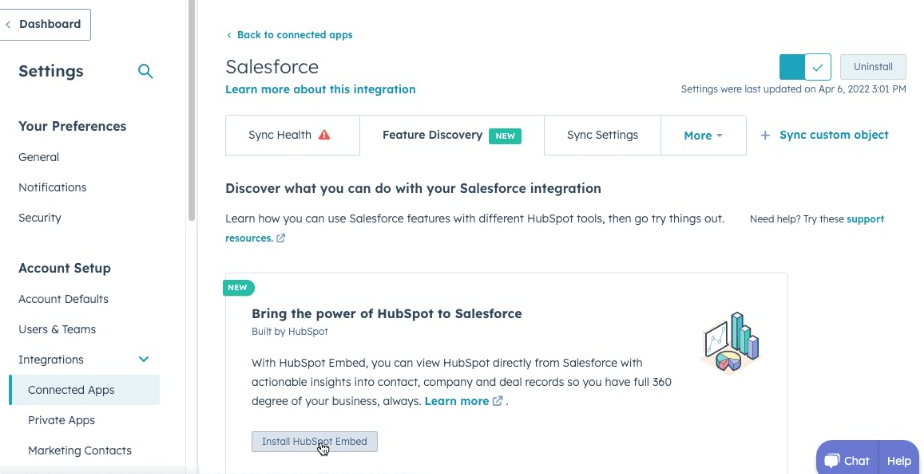Click external link icon after Learn more
924x474 pixels.
click(x=497, y=401)
